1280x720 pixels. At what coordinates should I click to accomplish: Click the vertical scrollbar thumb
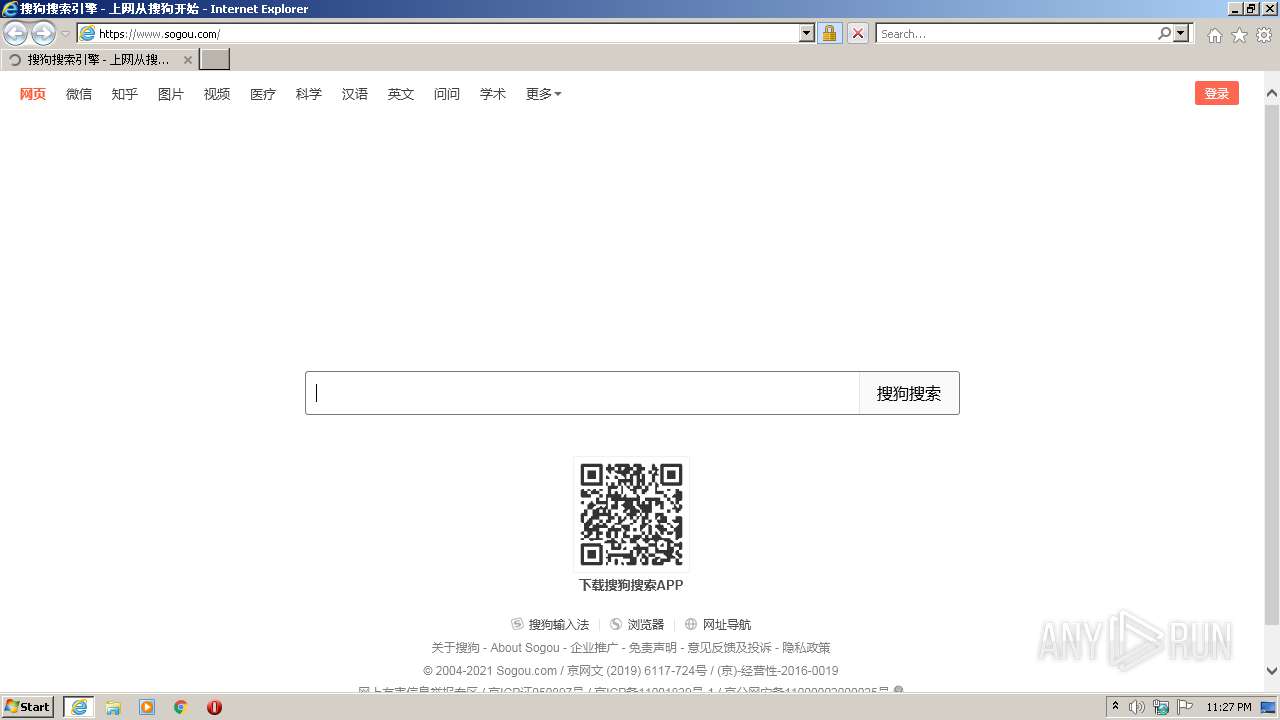point(1272,363)
